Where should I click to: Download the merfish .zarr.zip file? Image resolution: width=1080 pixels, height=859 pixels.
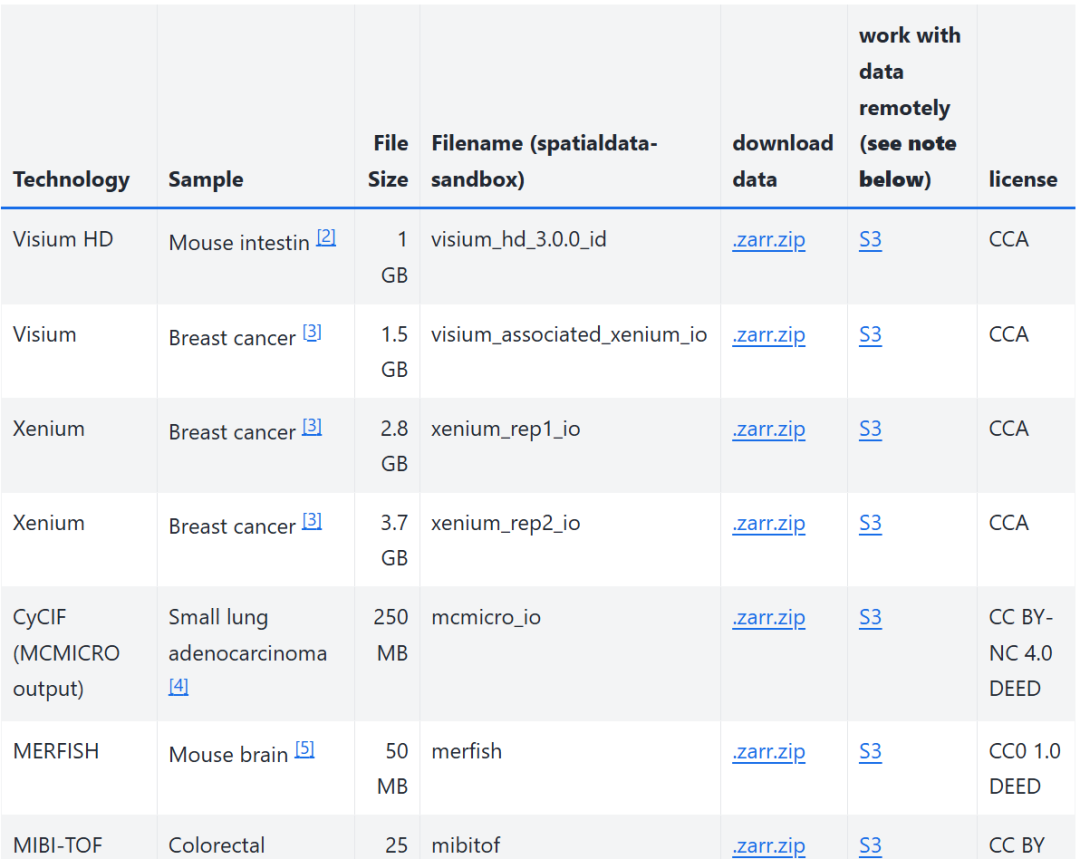pyautogui.click(x=768, y=751)
